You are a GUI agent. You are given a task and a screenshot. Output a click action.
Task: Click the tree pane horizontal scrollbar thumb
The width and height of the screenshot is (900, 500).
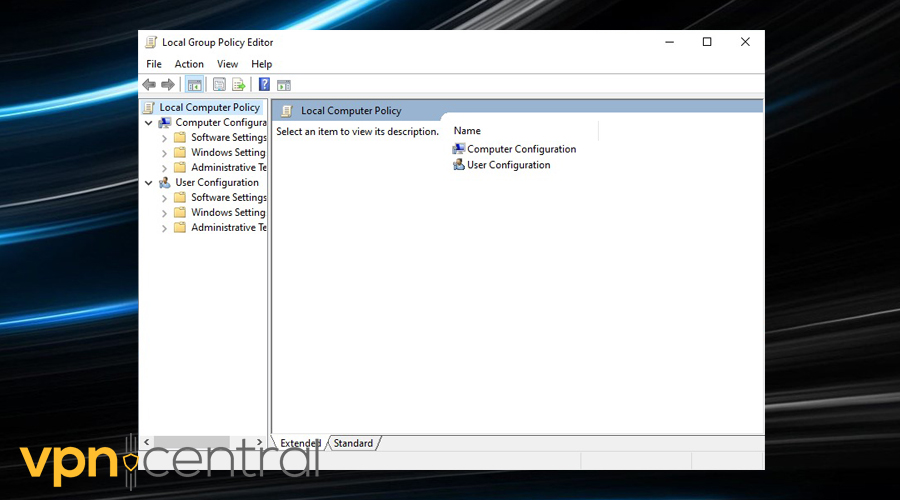pyautogui.click(x=192, y=442)
